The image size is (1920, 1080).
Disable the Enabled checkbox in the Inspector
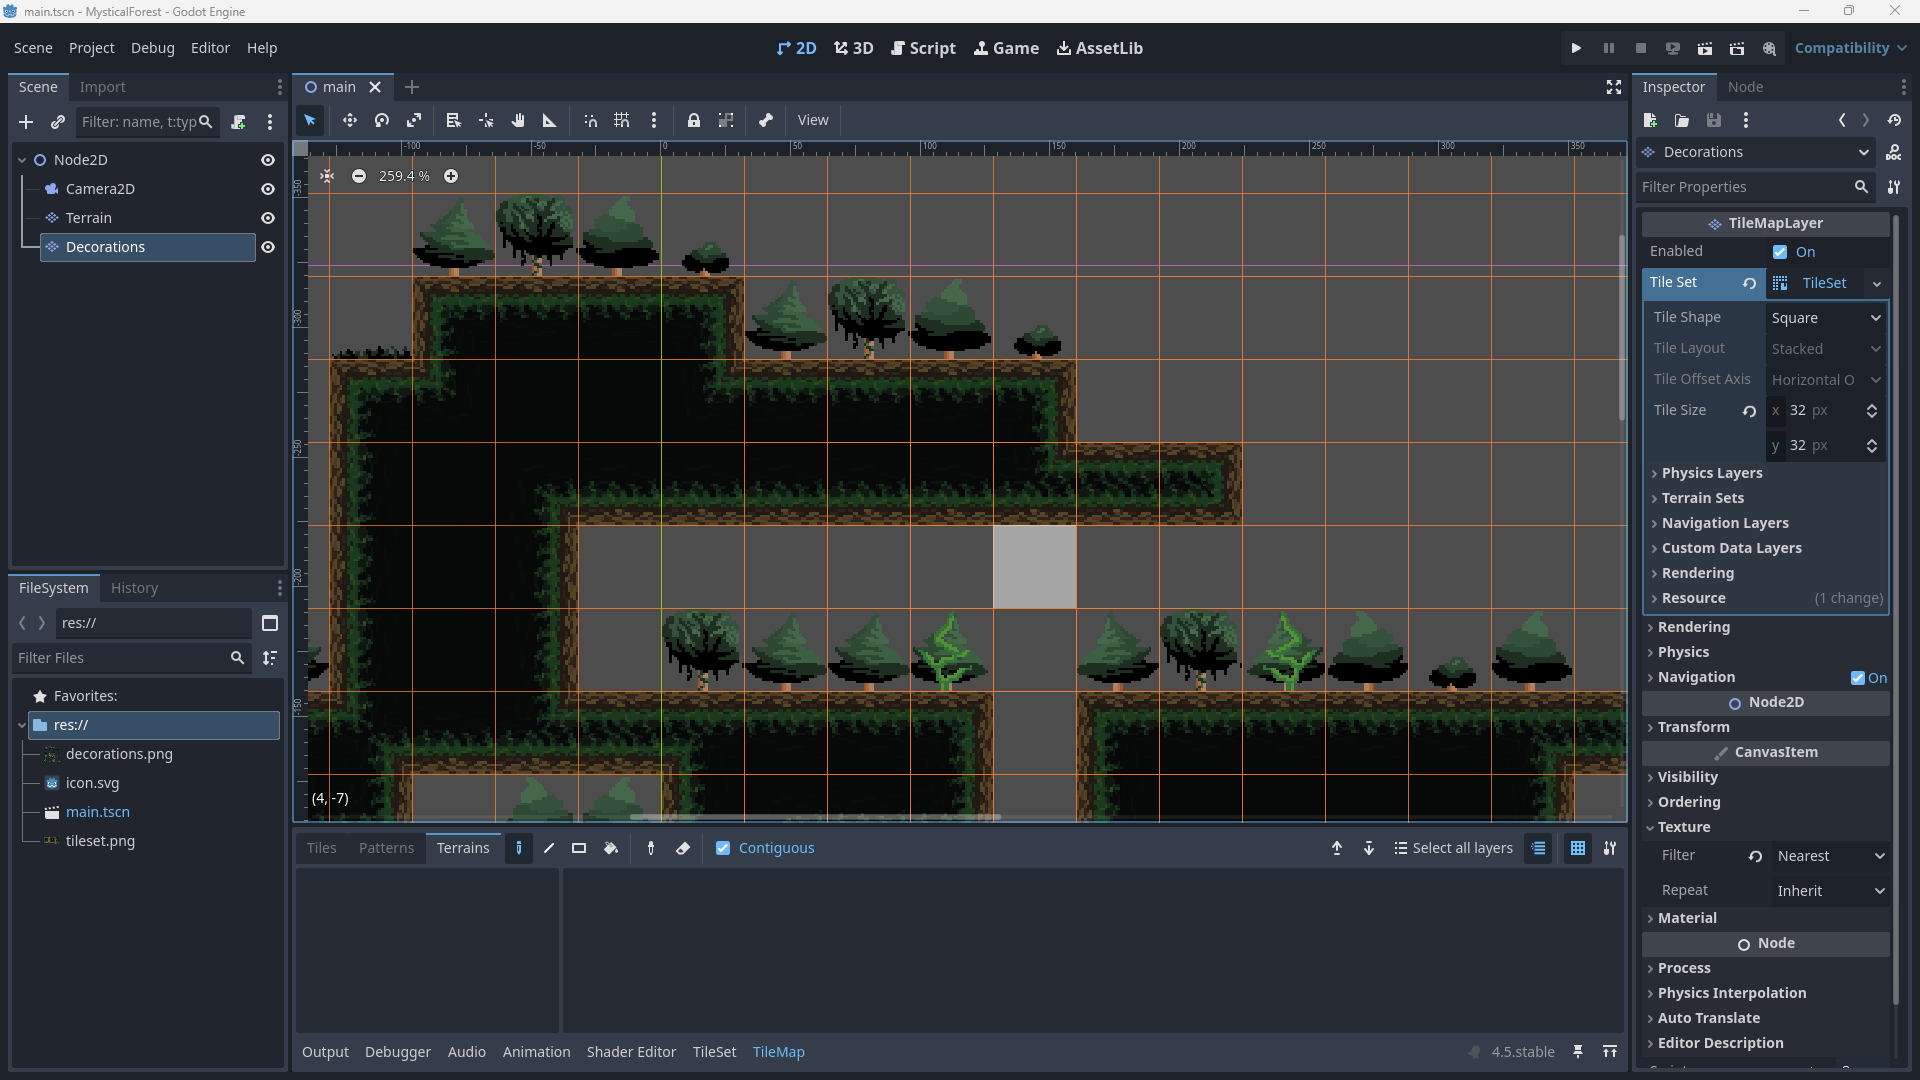point(1781,252)
